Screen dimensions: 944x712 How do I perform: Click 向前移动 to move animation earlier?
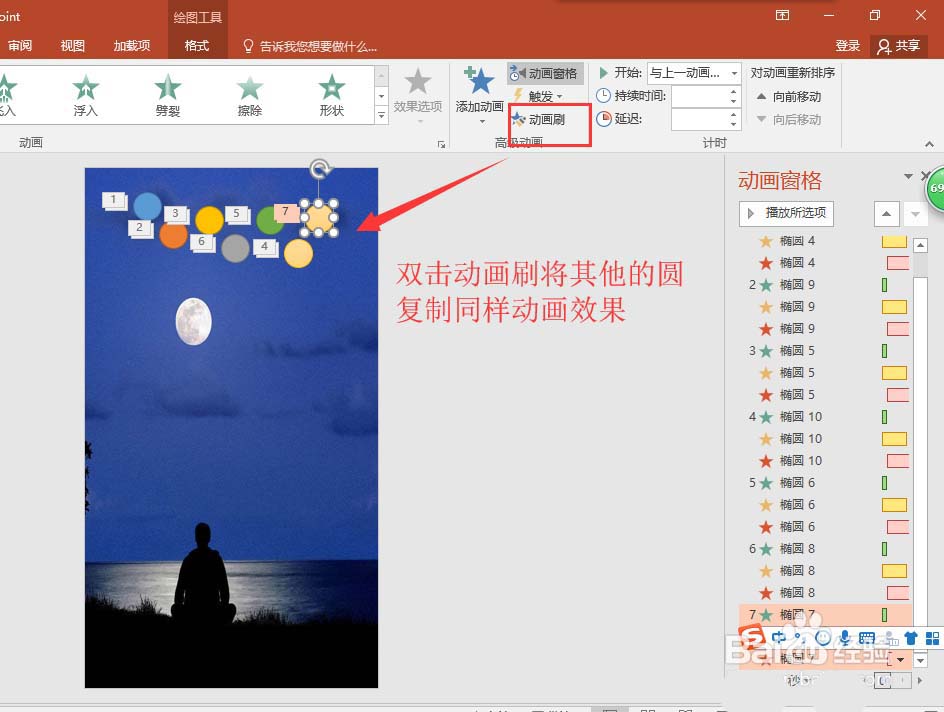(x=789, y=96)
